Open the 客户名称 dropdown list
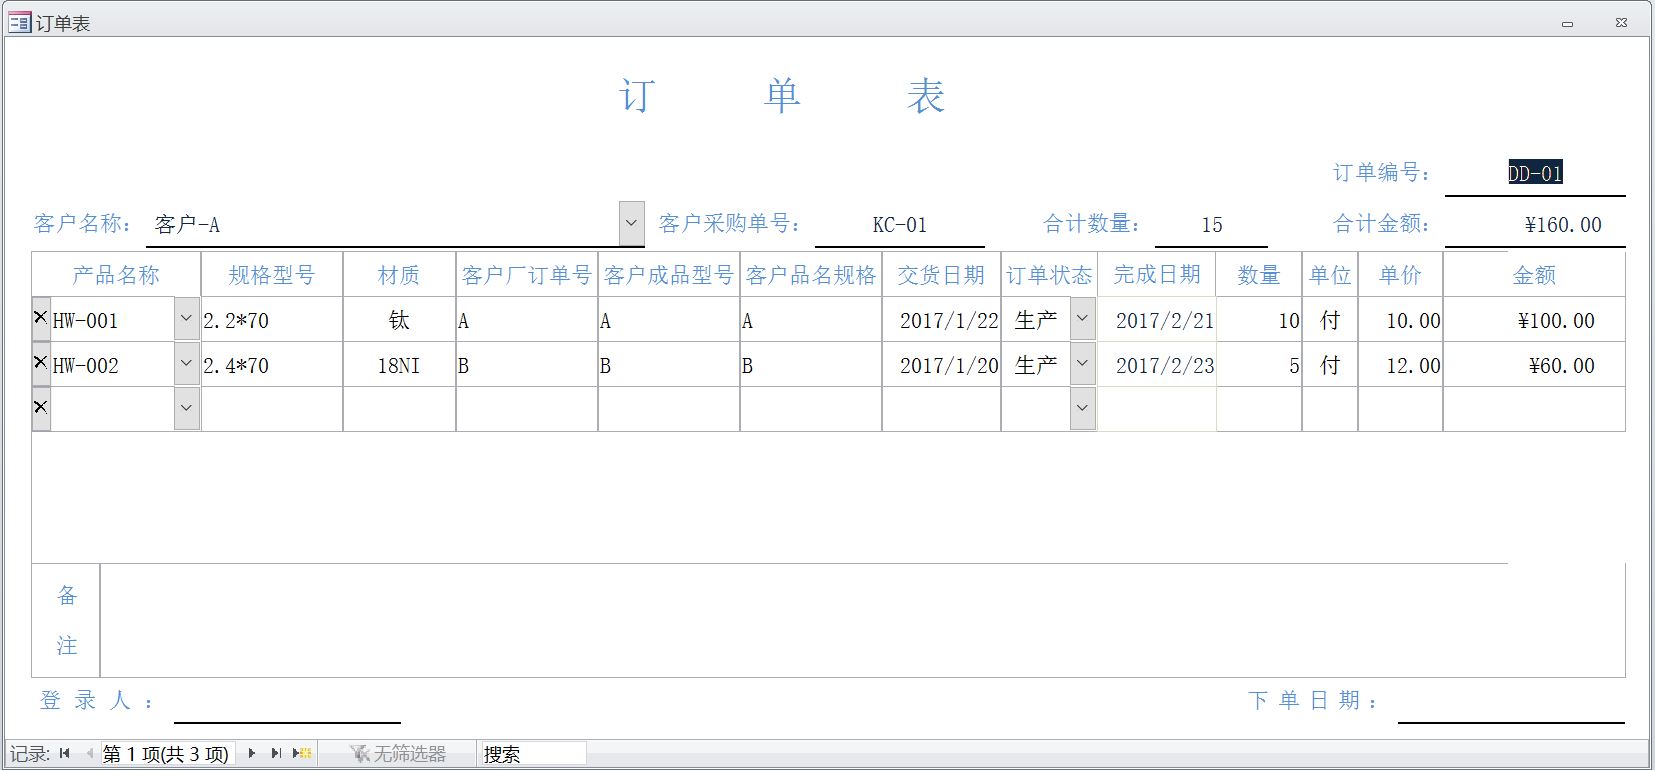This screenshot has height=770, width=1655. tap(631, 224)
